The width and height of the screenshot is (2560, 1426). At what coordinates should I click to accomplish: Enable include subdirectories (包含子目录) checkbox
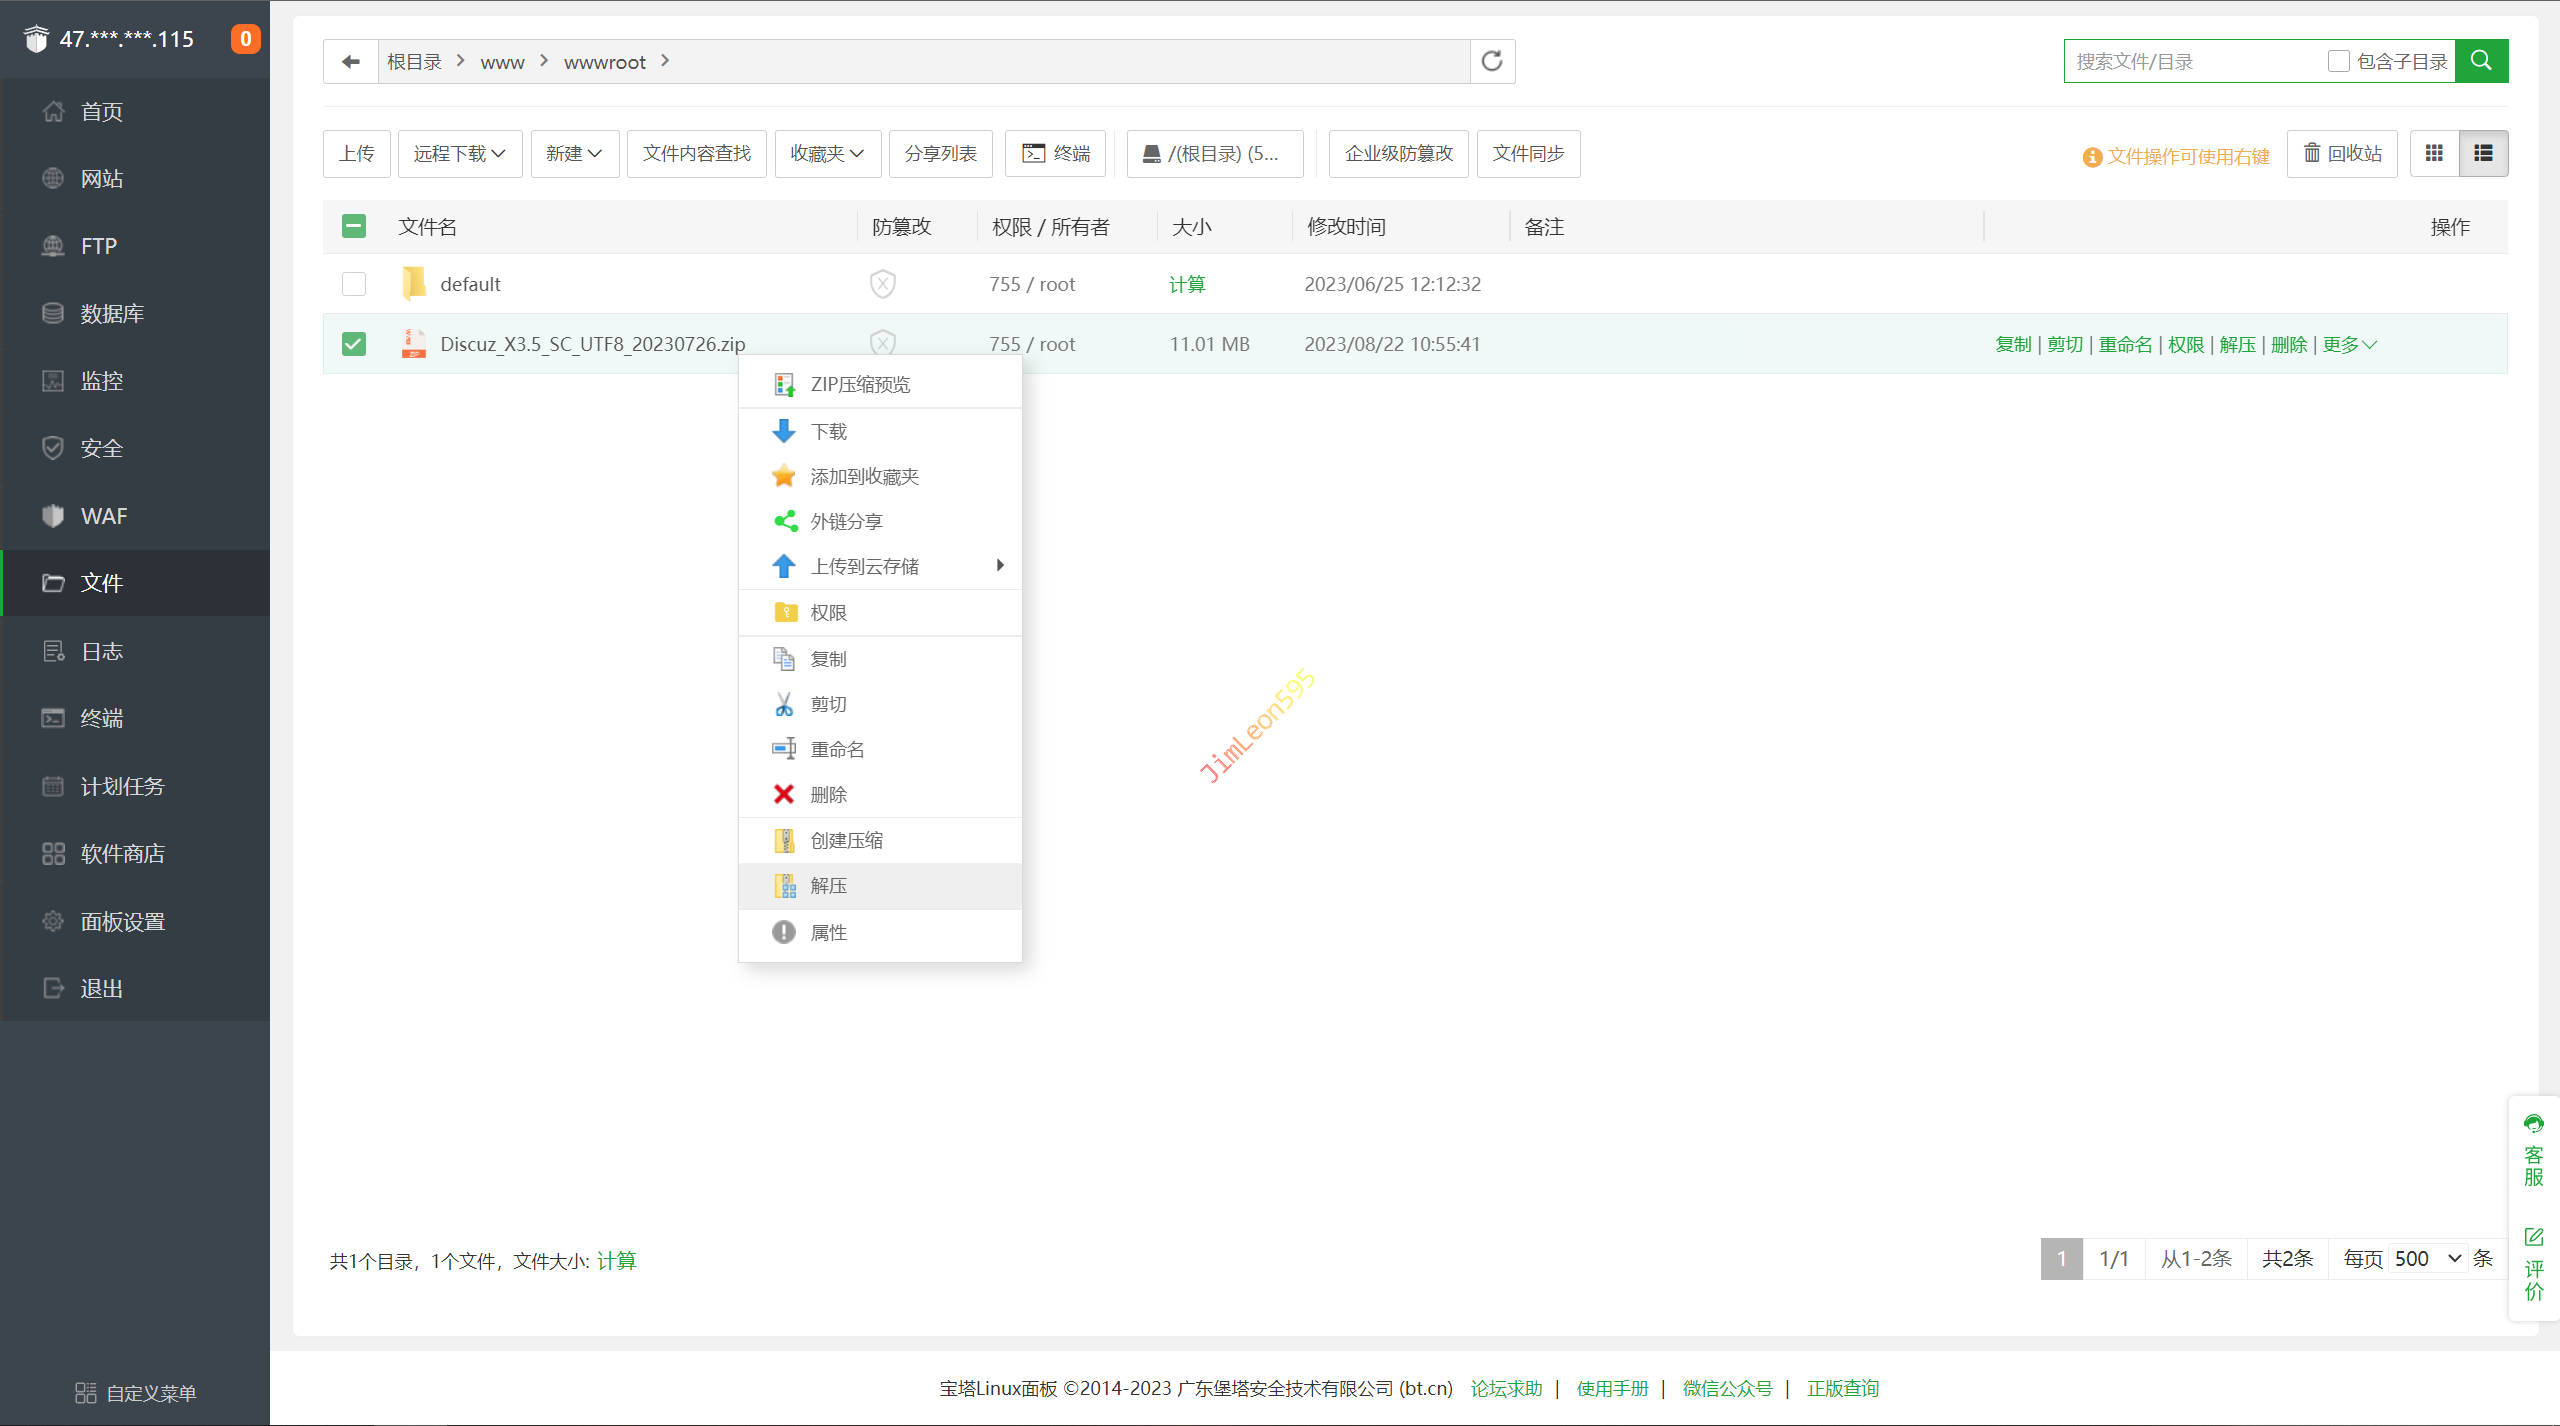(x=2338, y=61)
